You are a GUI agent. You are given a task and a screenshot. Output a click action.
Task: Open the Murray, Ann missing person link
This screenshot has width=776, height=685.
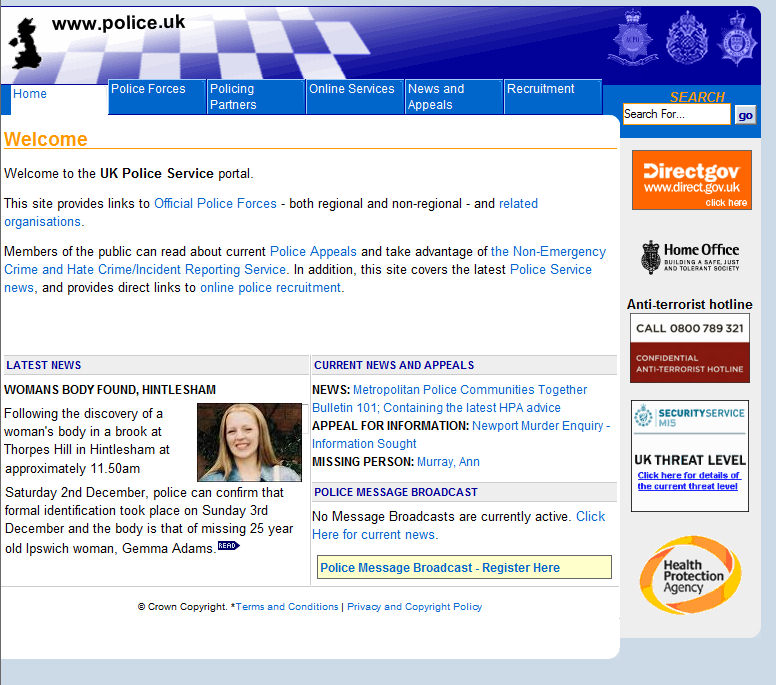(x=448, y=462)
